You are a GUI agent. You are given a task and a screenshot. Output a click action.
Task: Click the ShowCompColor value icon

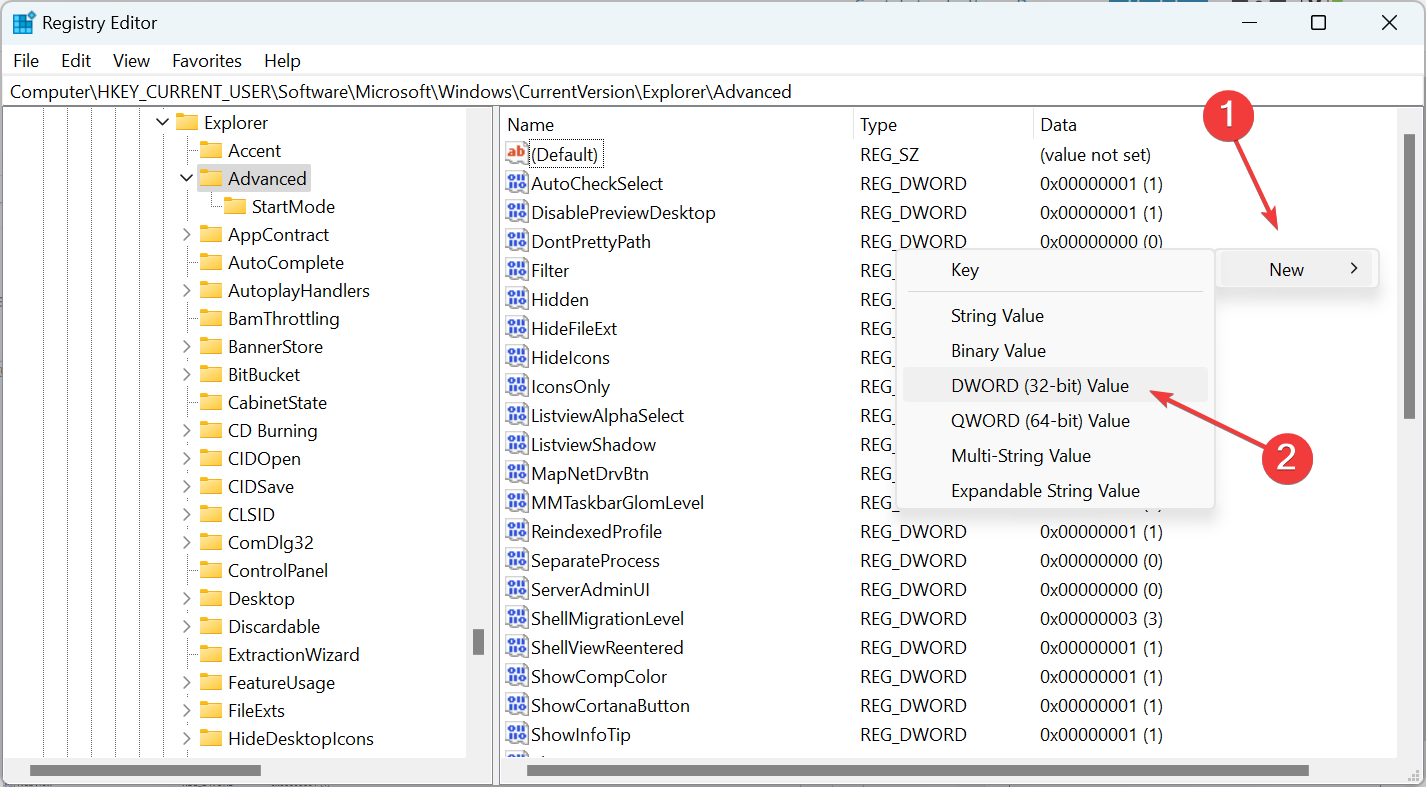(517, 676)
